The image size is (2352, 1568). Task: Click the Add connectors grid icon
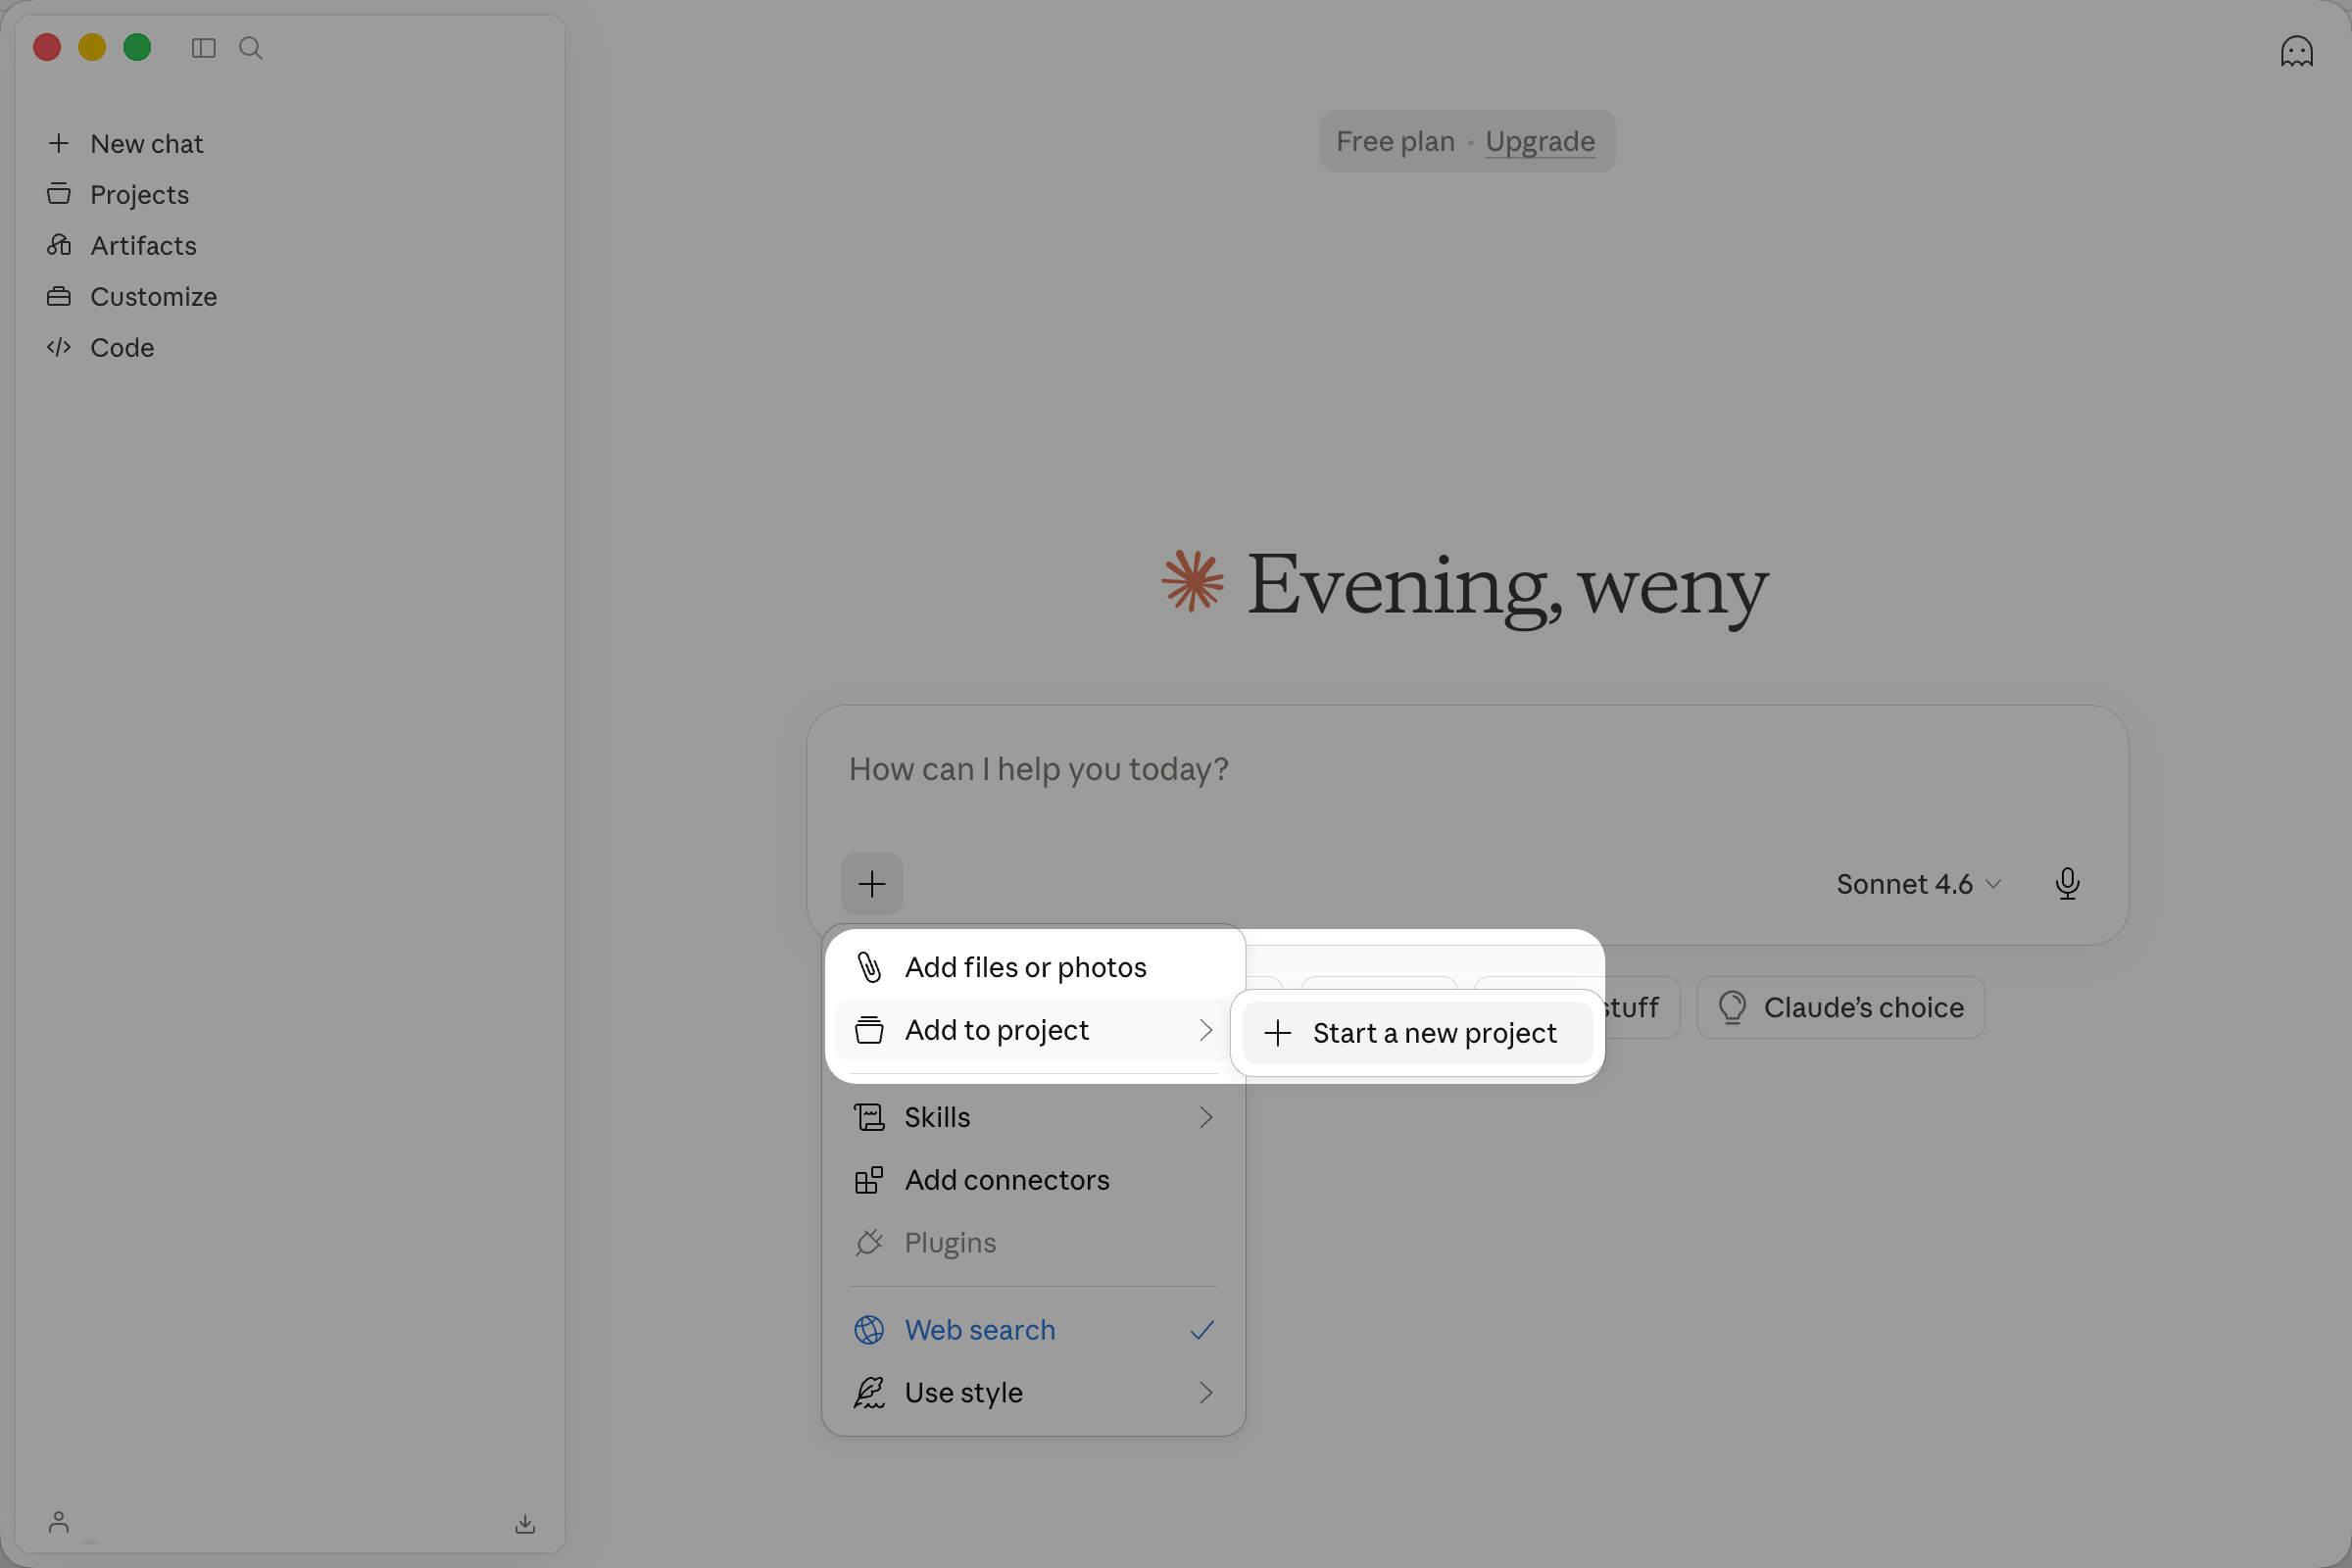[869, 1180]
